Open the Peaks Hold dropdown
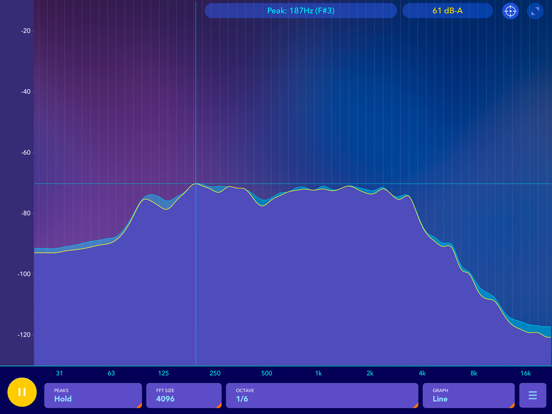The width and height of the screenshot is (552, 414). pyautogui.click(x=93, y=395)
